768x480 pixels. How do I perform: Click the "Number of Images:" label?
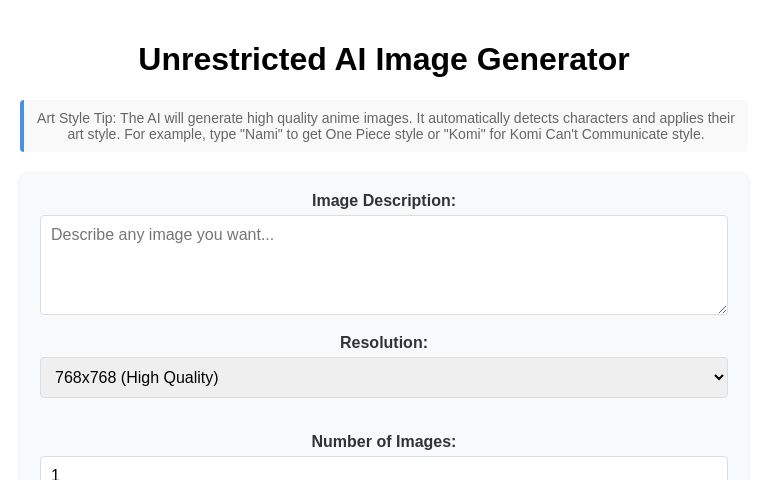384,441
